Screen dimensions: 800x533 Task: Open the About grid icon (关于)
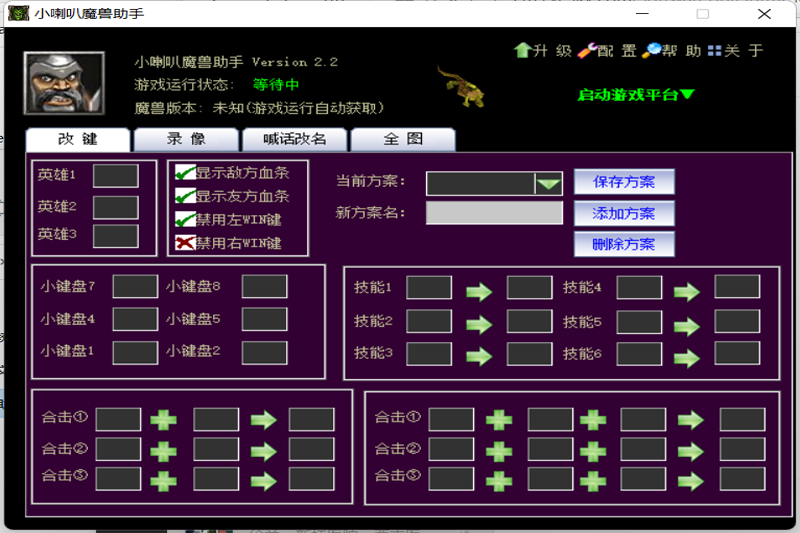tap(714, 50)
